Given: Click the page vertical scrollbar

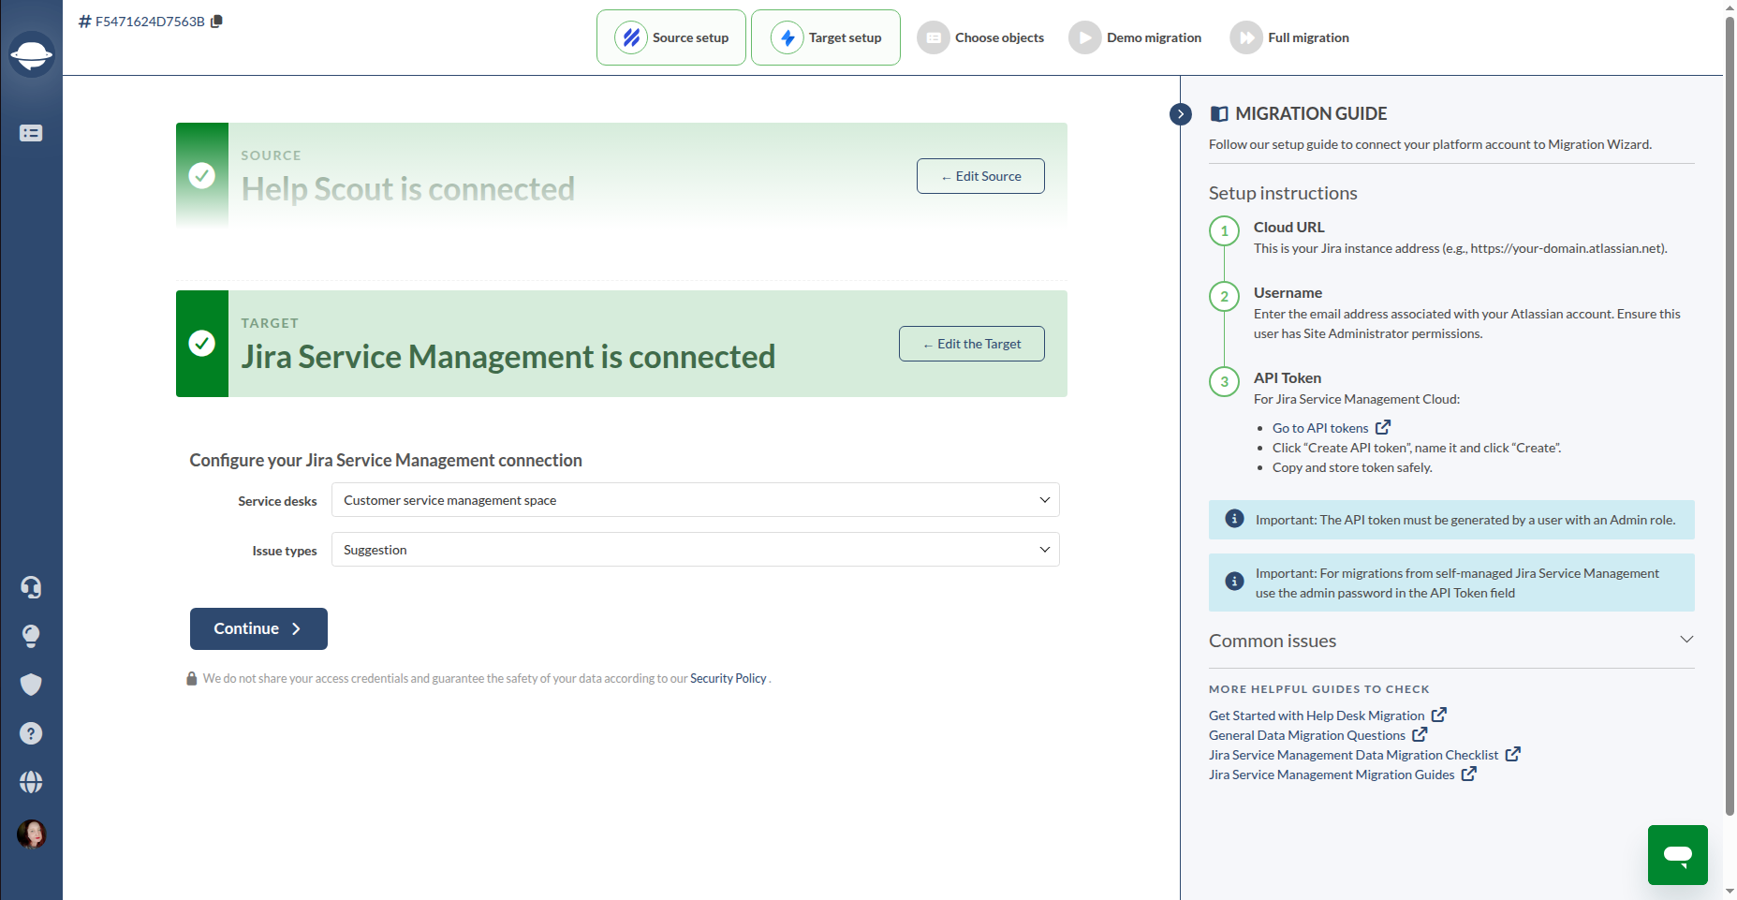Looking at the screenshot, I should (1730, 414).
